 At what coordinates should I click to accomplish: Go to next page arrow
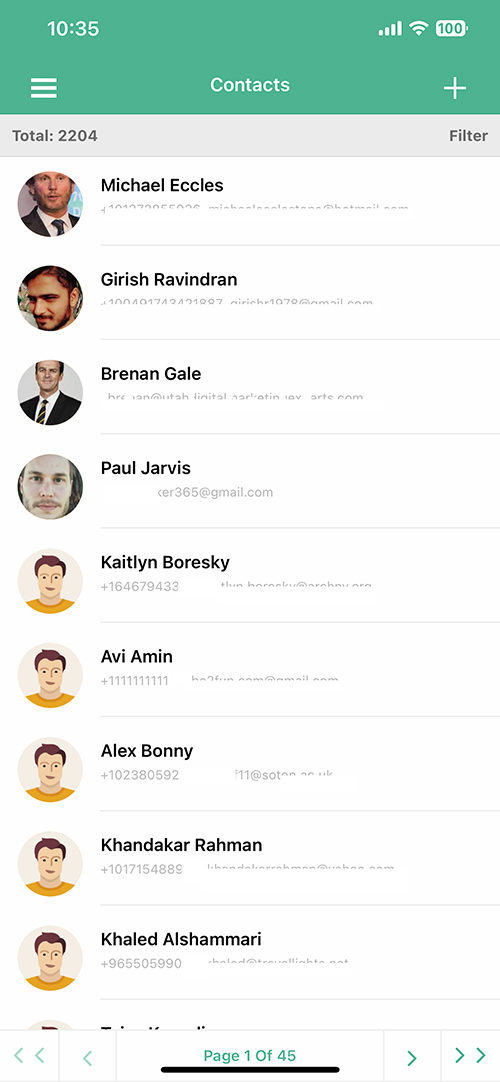point(412,1056)
